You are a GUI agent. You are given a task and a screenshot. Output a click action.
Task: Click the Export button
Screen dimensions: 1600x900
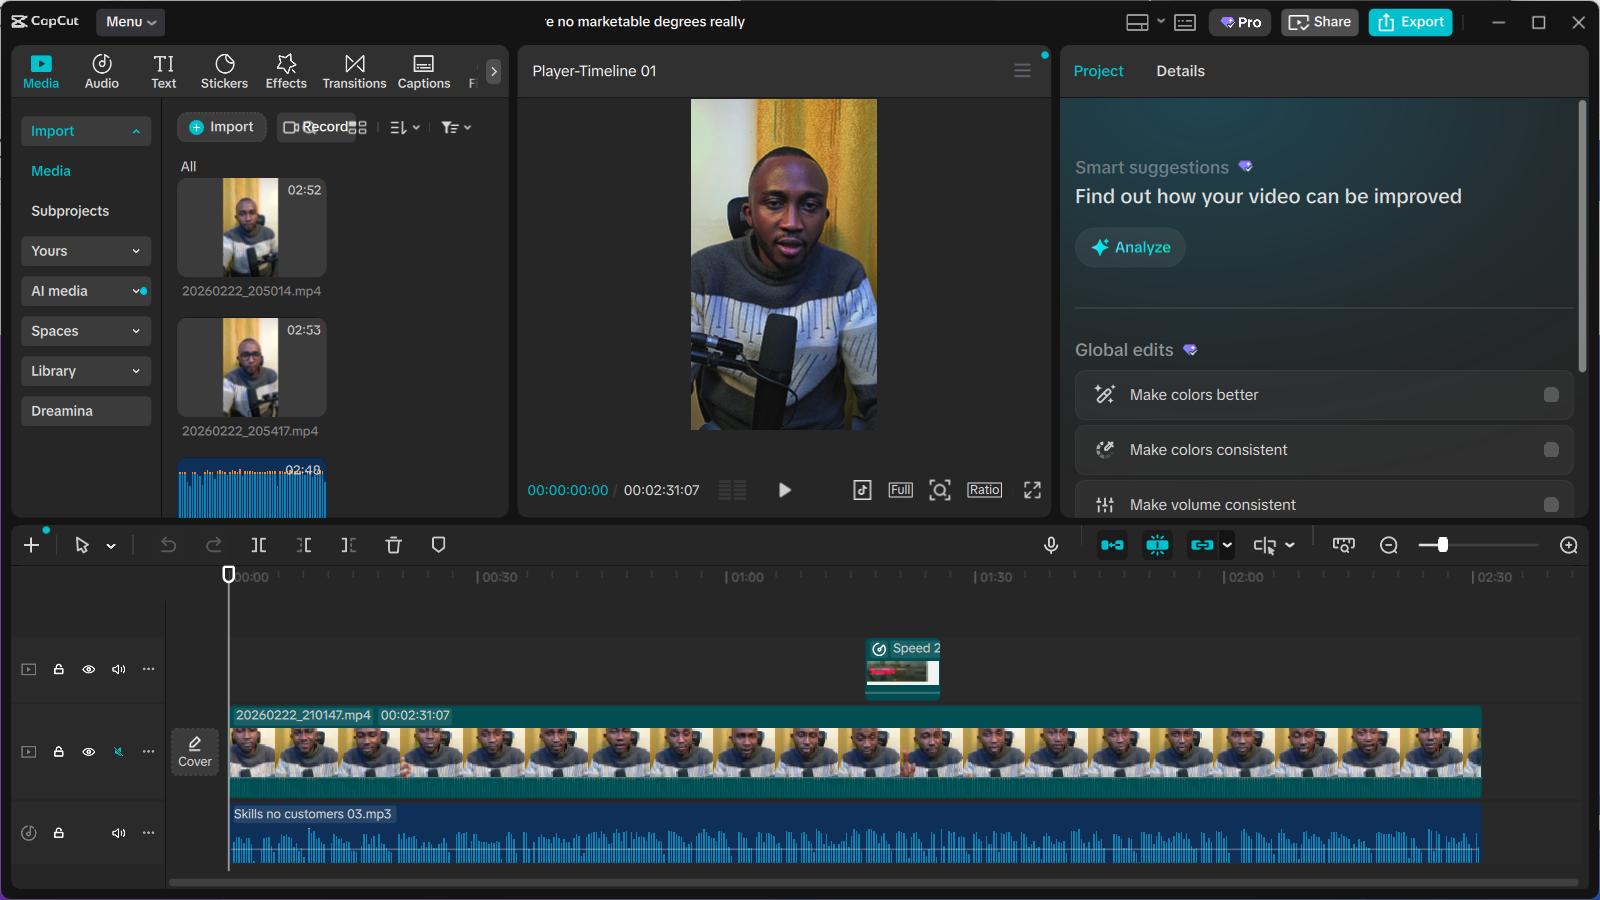tap(1410, 22)
